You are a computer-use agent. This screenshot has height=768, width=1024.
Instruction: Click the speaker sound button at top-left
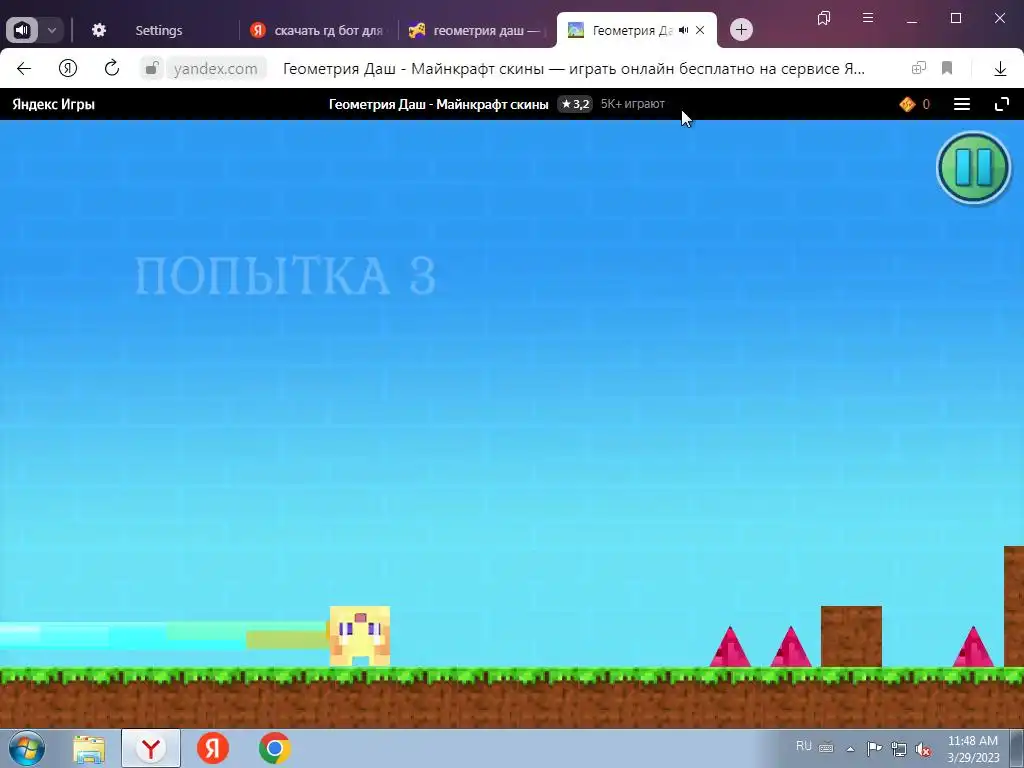[x=22, y=30]
